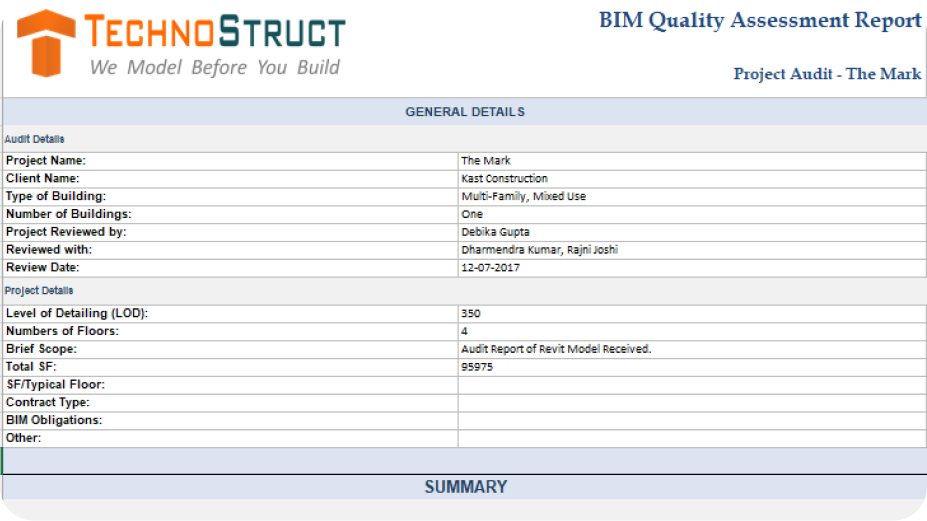Click the 'We Model Before You Build' tagline
This screenshot has height=521, width=927.
pos(215,67)
